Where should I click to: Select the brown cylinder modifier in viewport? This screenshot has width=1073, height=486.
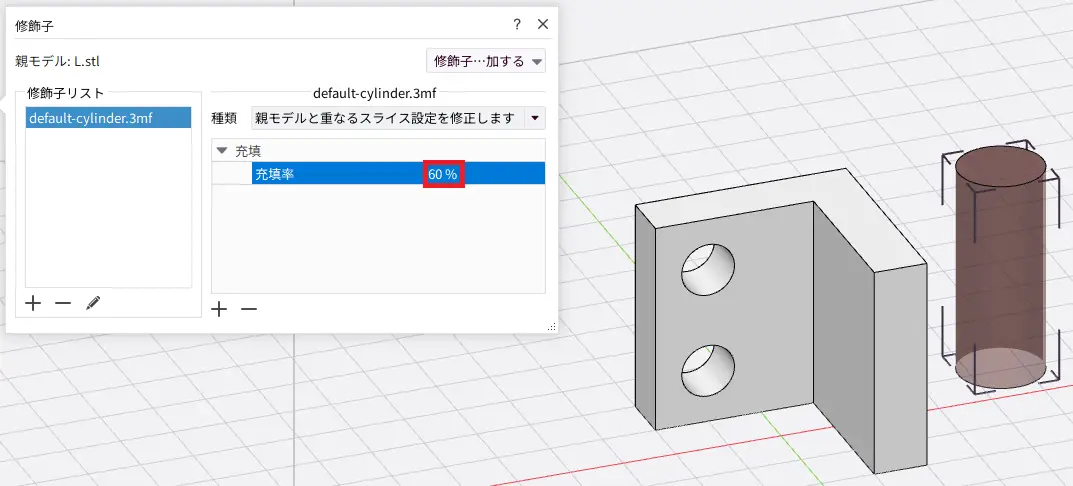click(1000, 270)
